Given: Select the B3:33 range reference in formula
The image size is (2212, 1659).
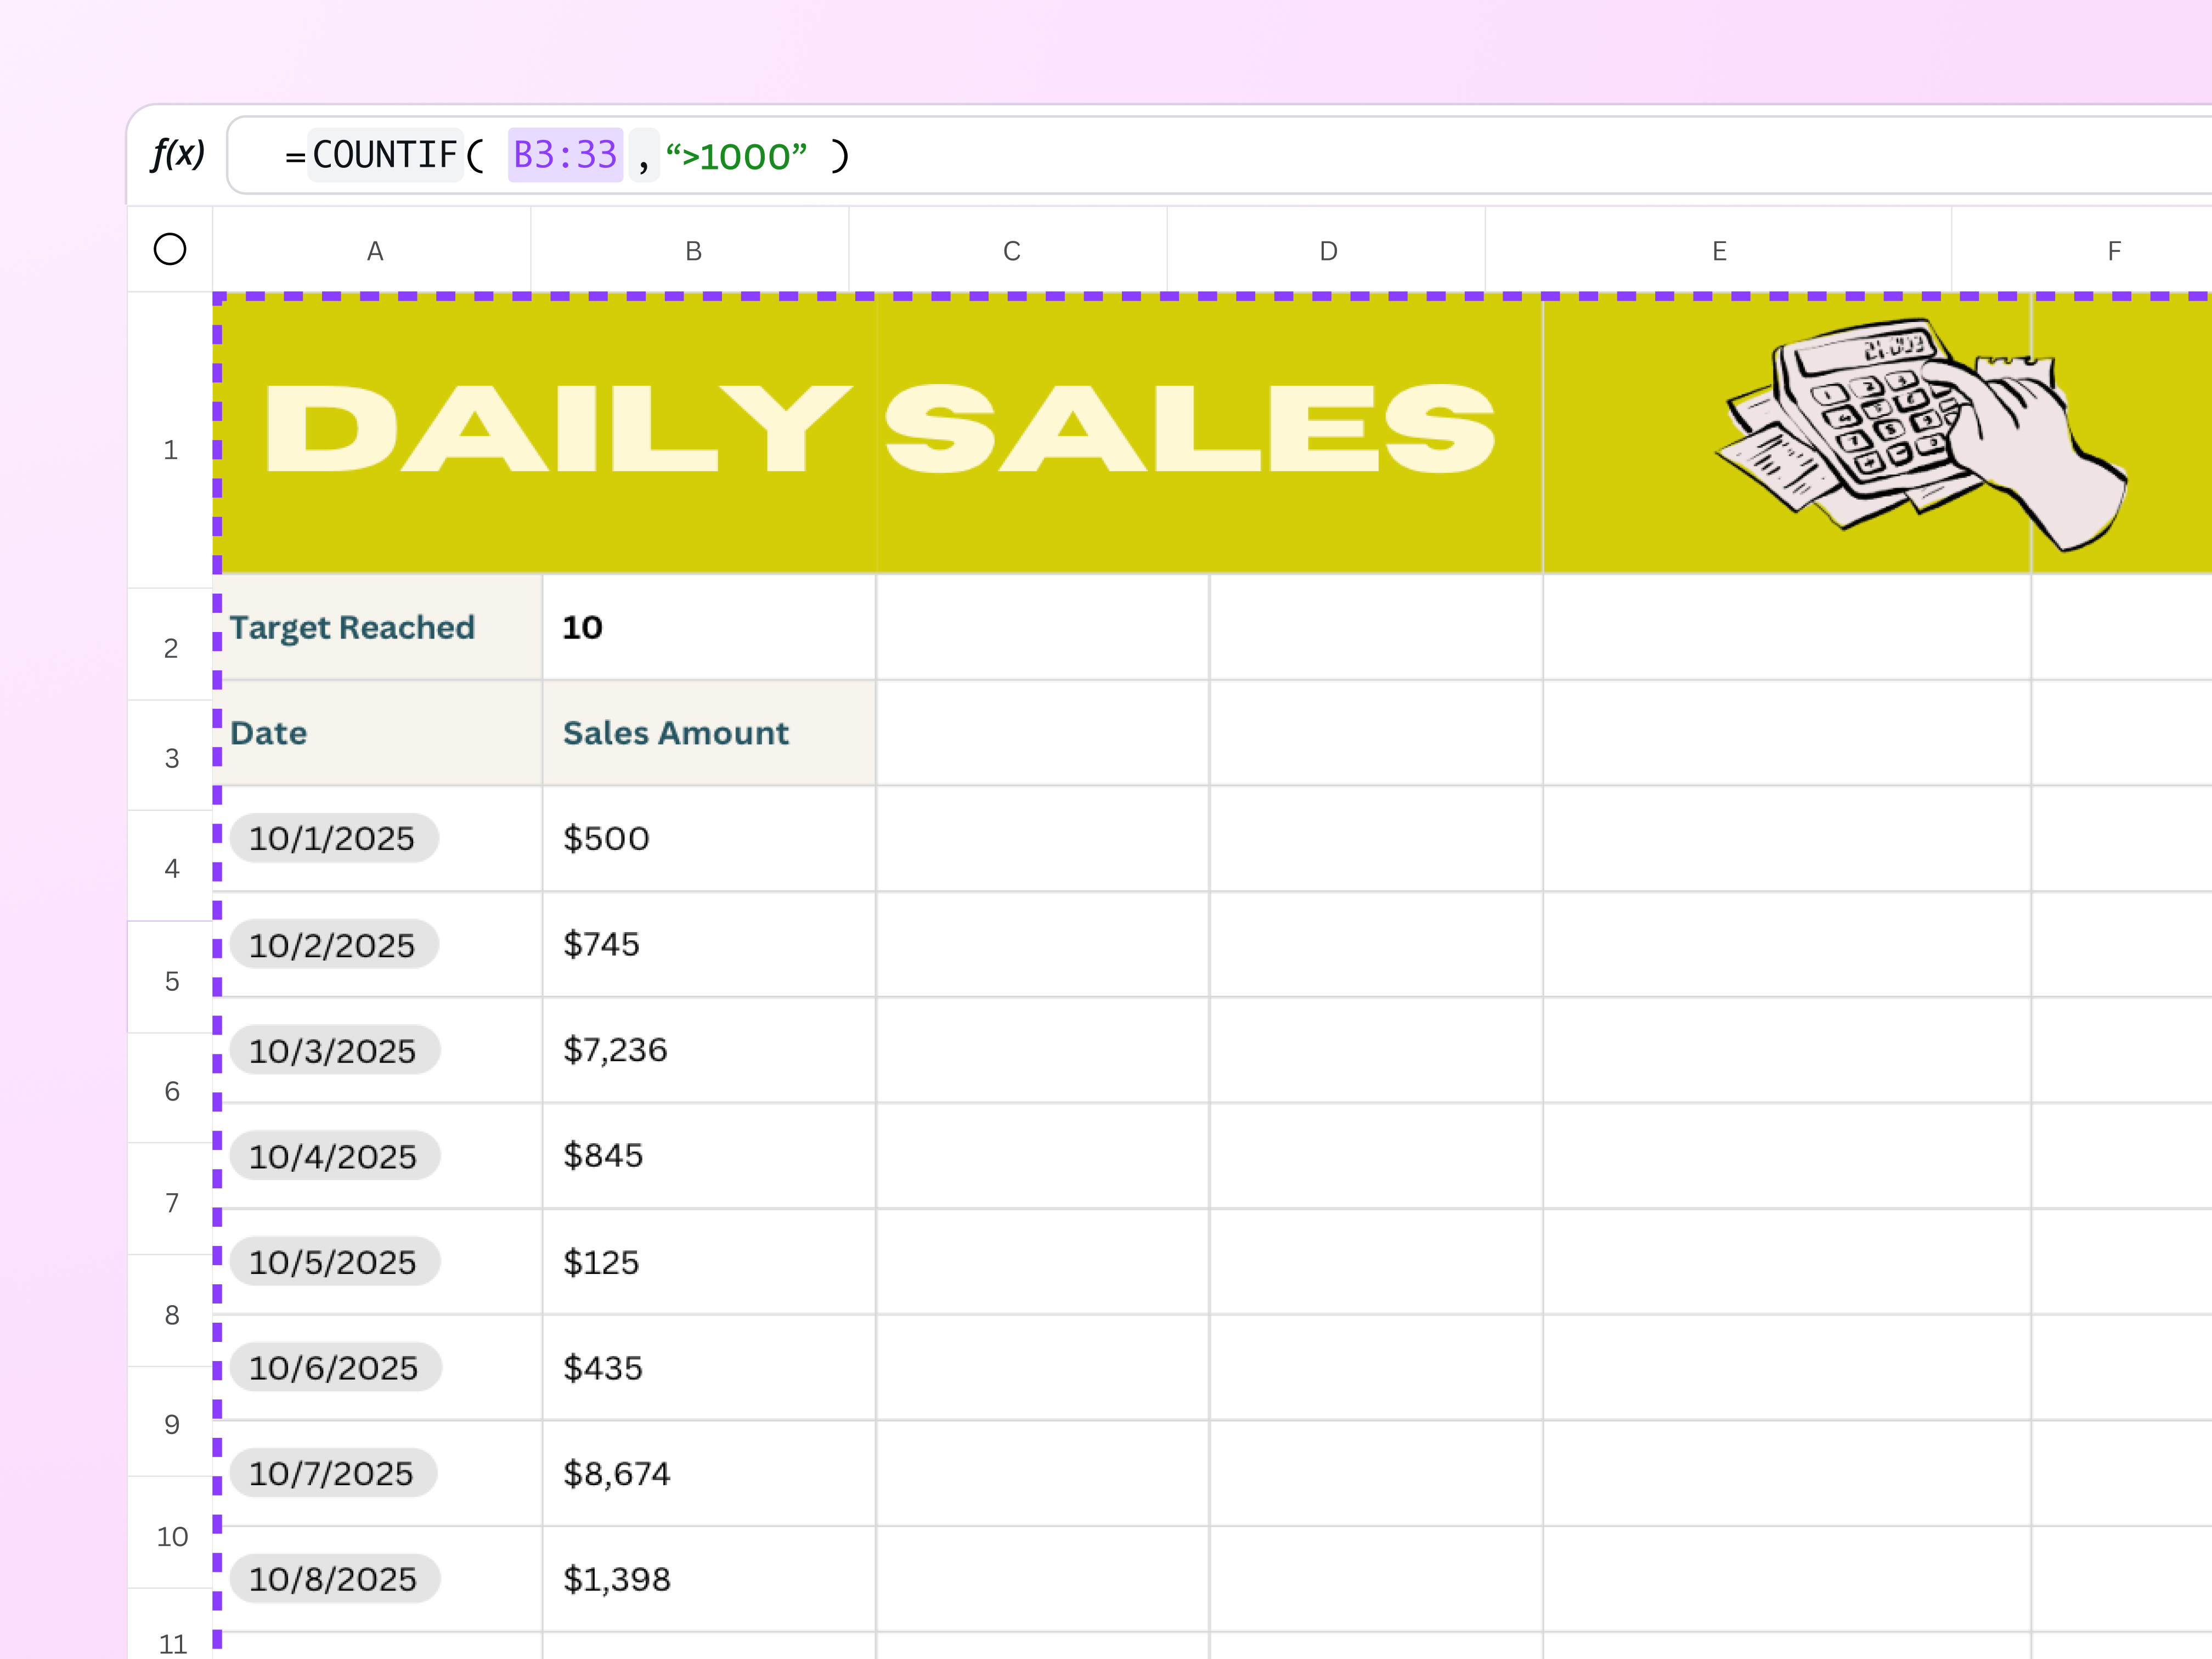Looking at the screenshot, I should pos(565,155).
